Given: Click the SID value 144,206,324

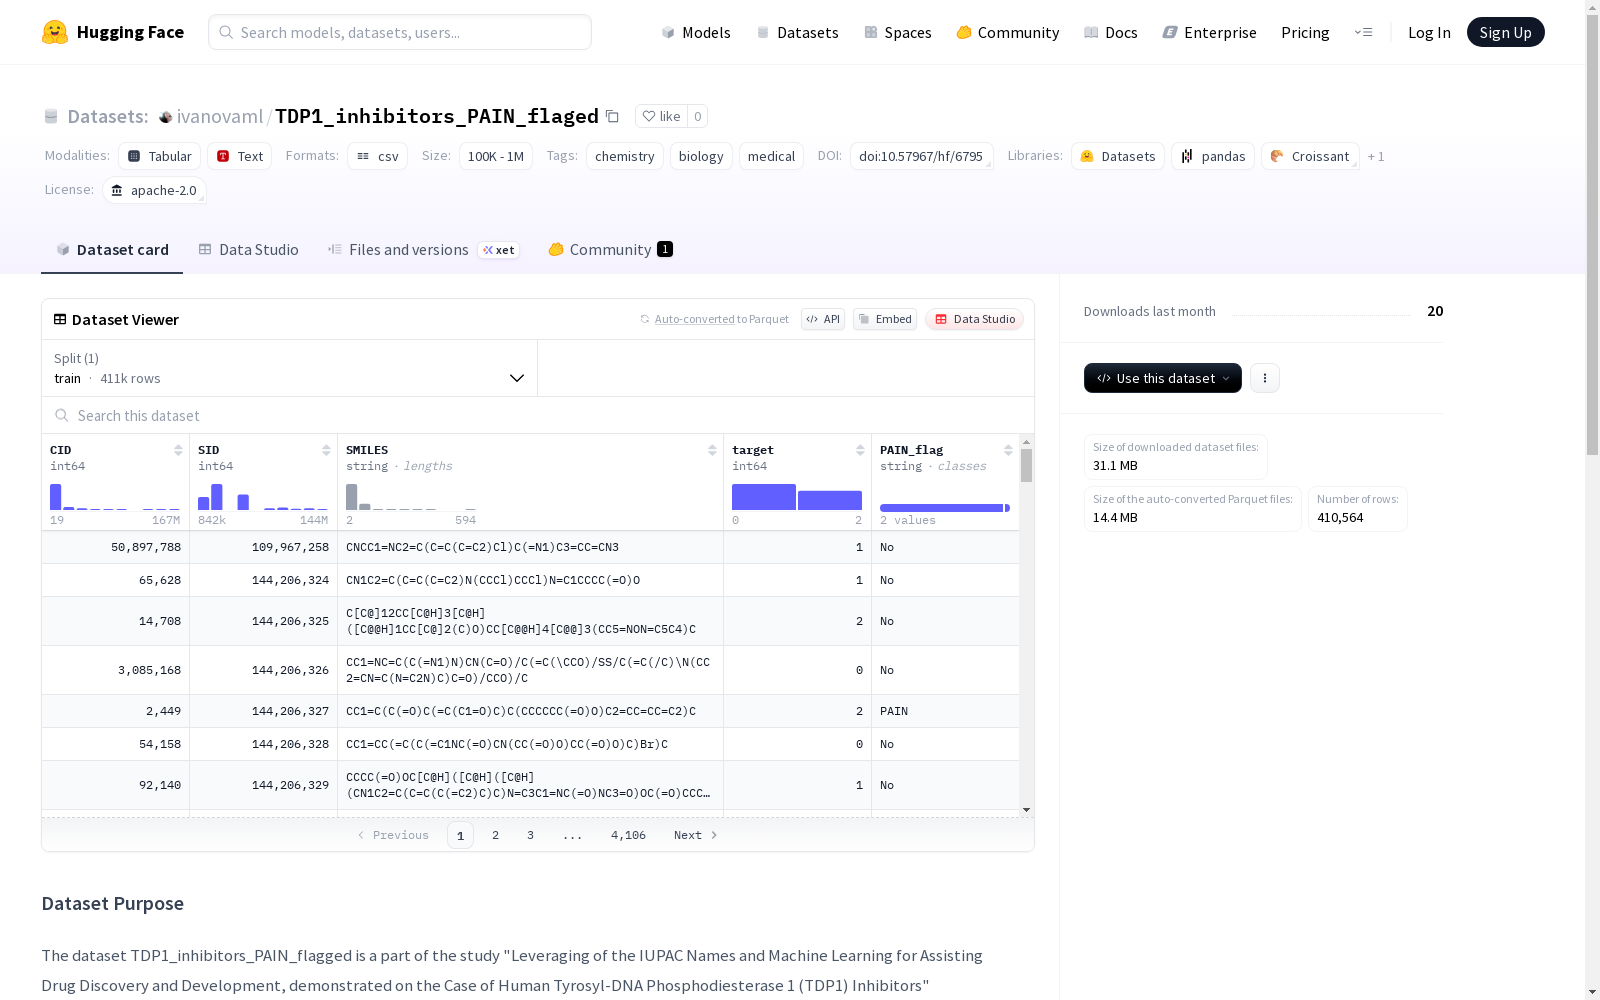Looking at the screenshot, I should tap(290, 580).
